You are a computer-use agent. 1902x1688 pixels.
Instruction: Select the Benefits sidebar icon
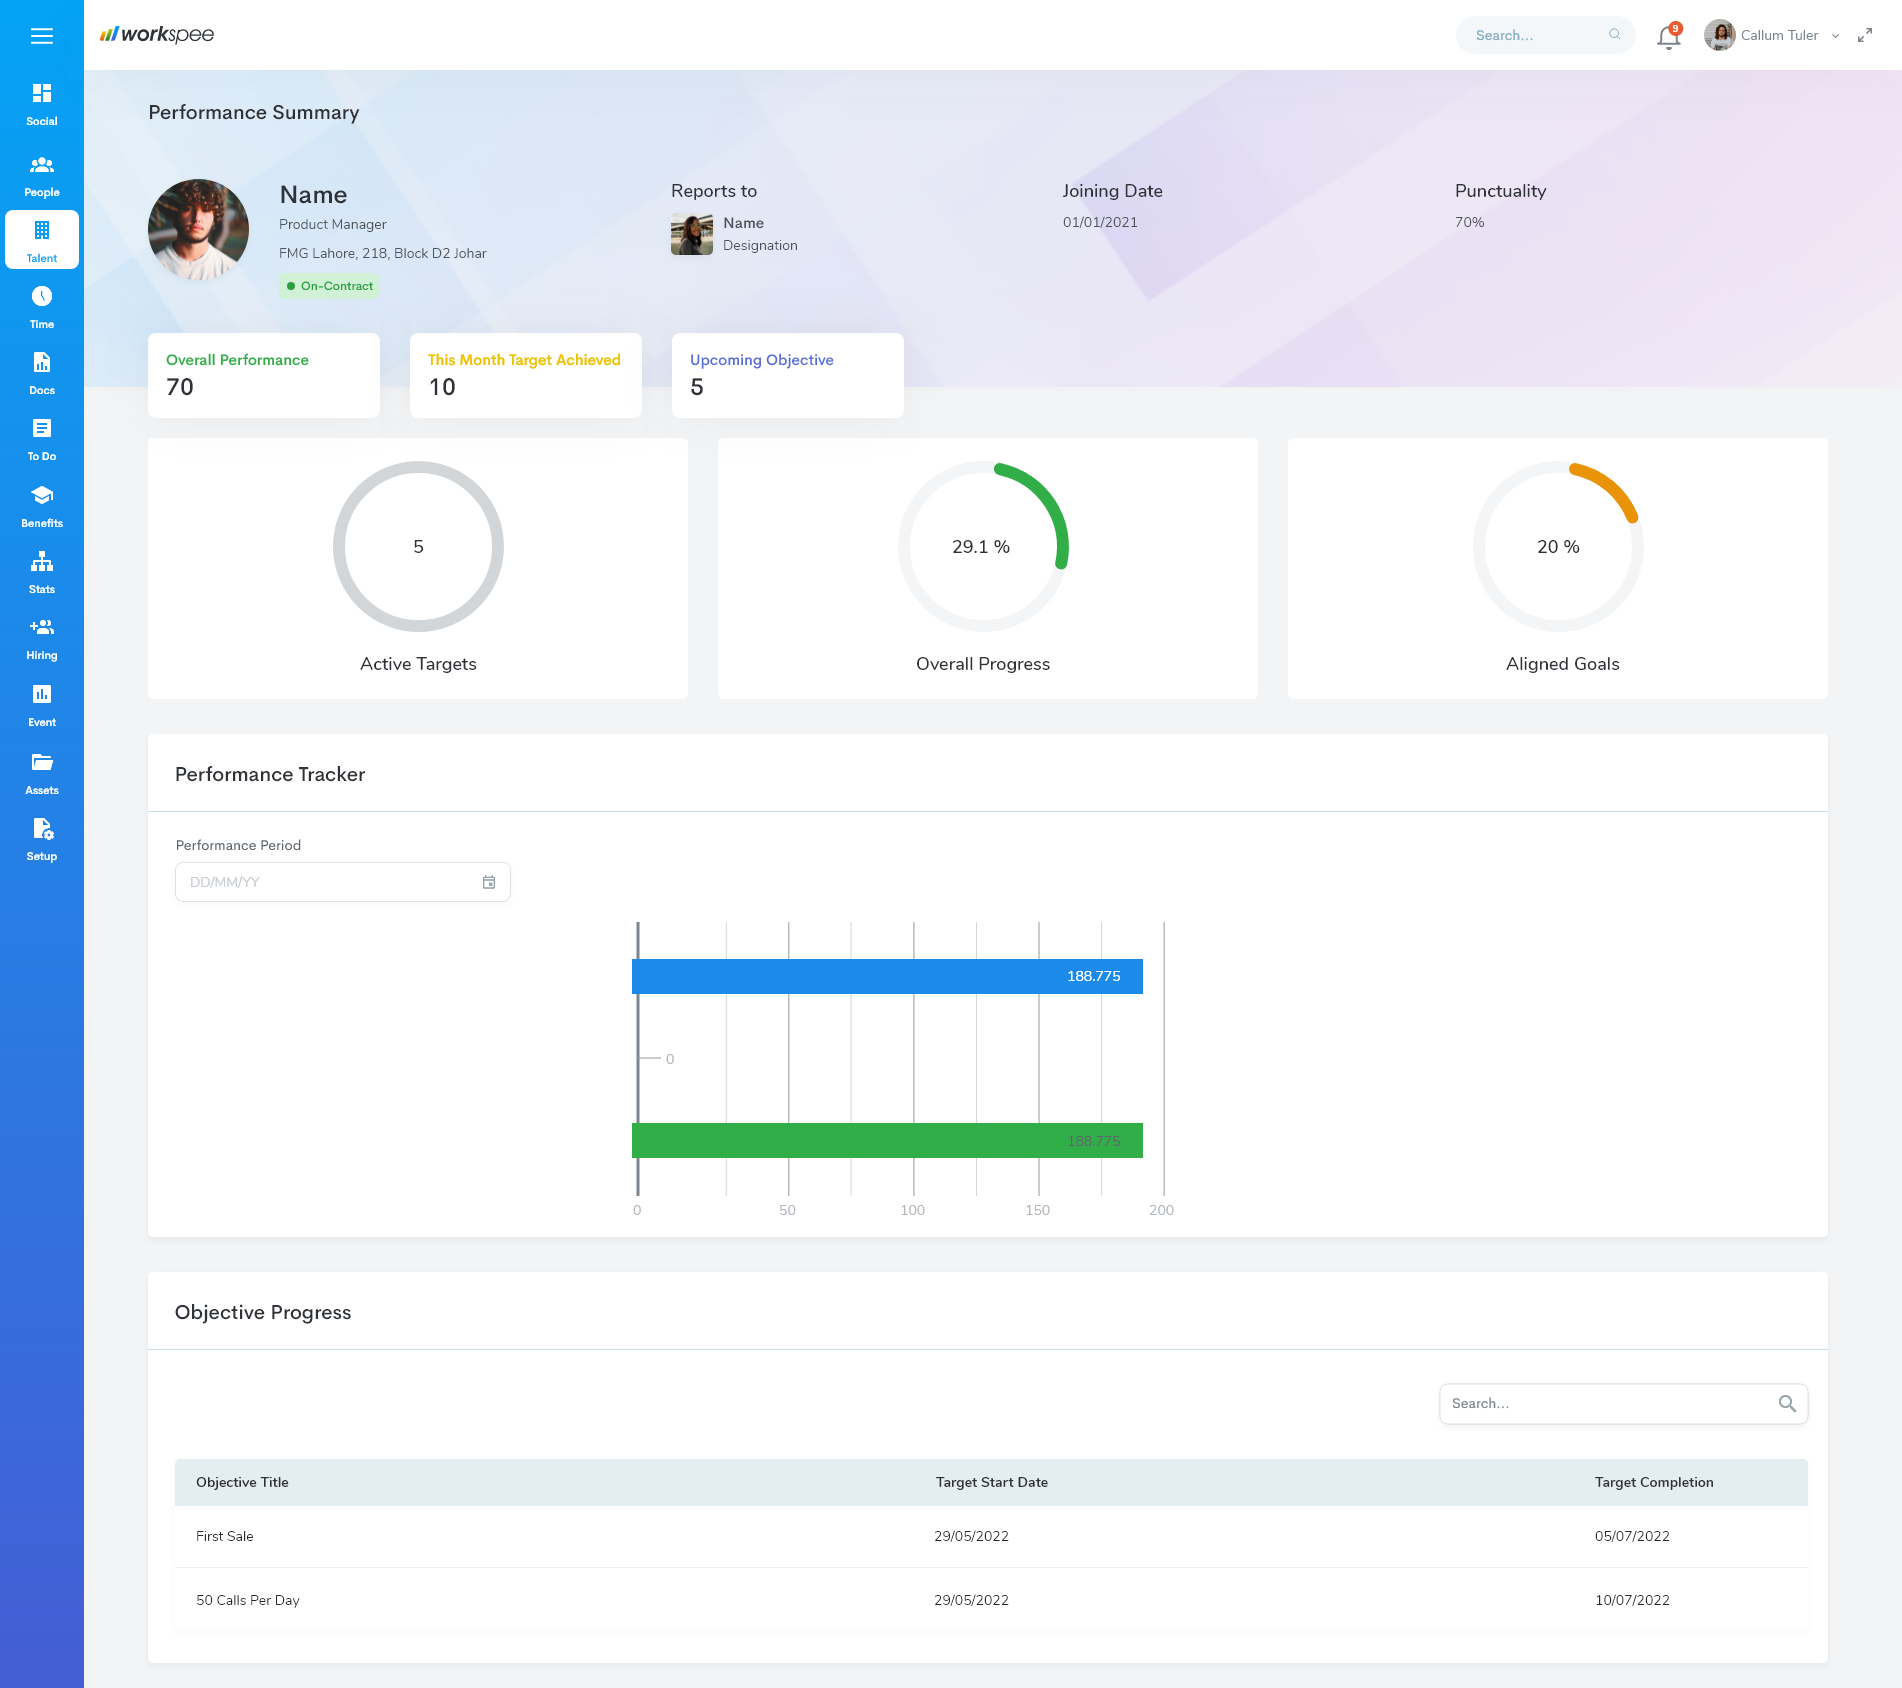(41, 503)
